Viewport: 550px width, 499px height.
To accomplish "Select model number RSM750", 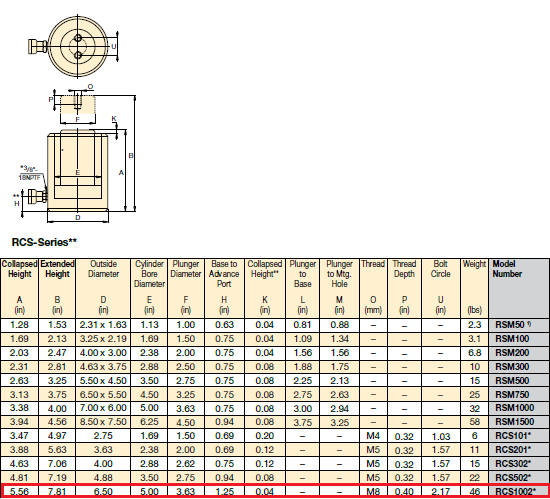I will pyautogui.click(x=512, y=395).
